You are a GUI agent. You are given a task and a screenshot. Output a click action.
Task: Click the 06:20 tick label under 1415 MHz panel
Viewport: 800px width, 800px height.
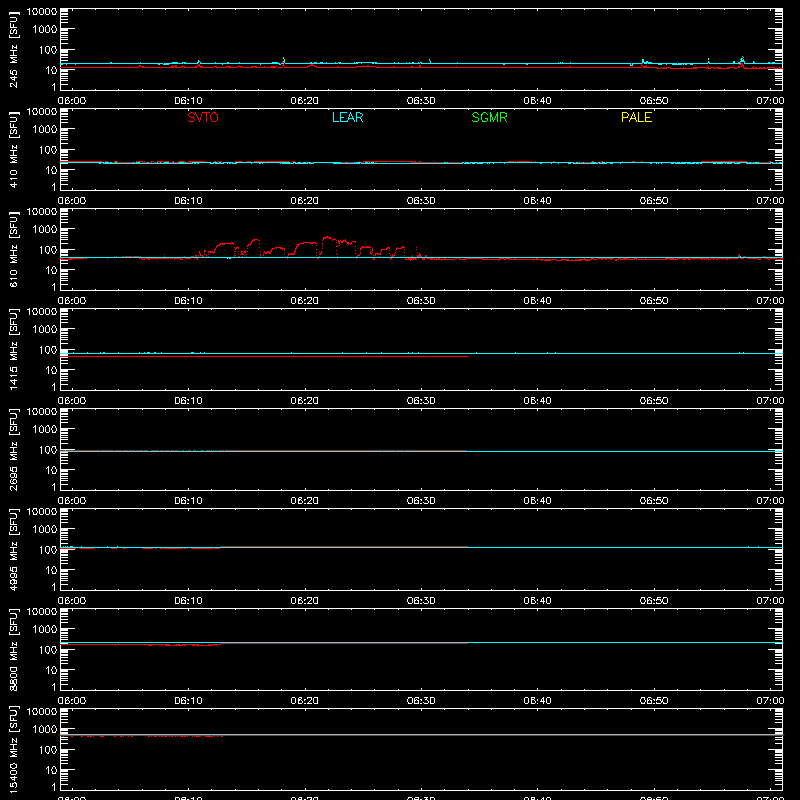tap(305, 401)
